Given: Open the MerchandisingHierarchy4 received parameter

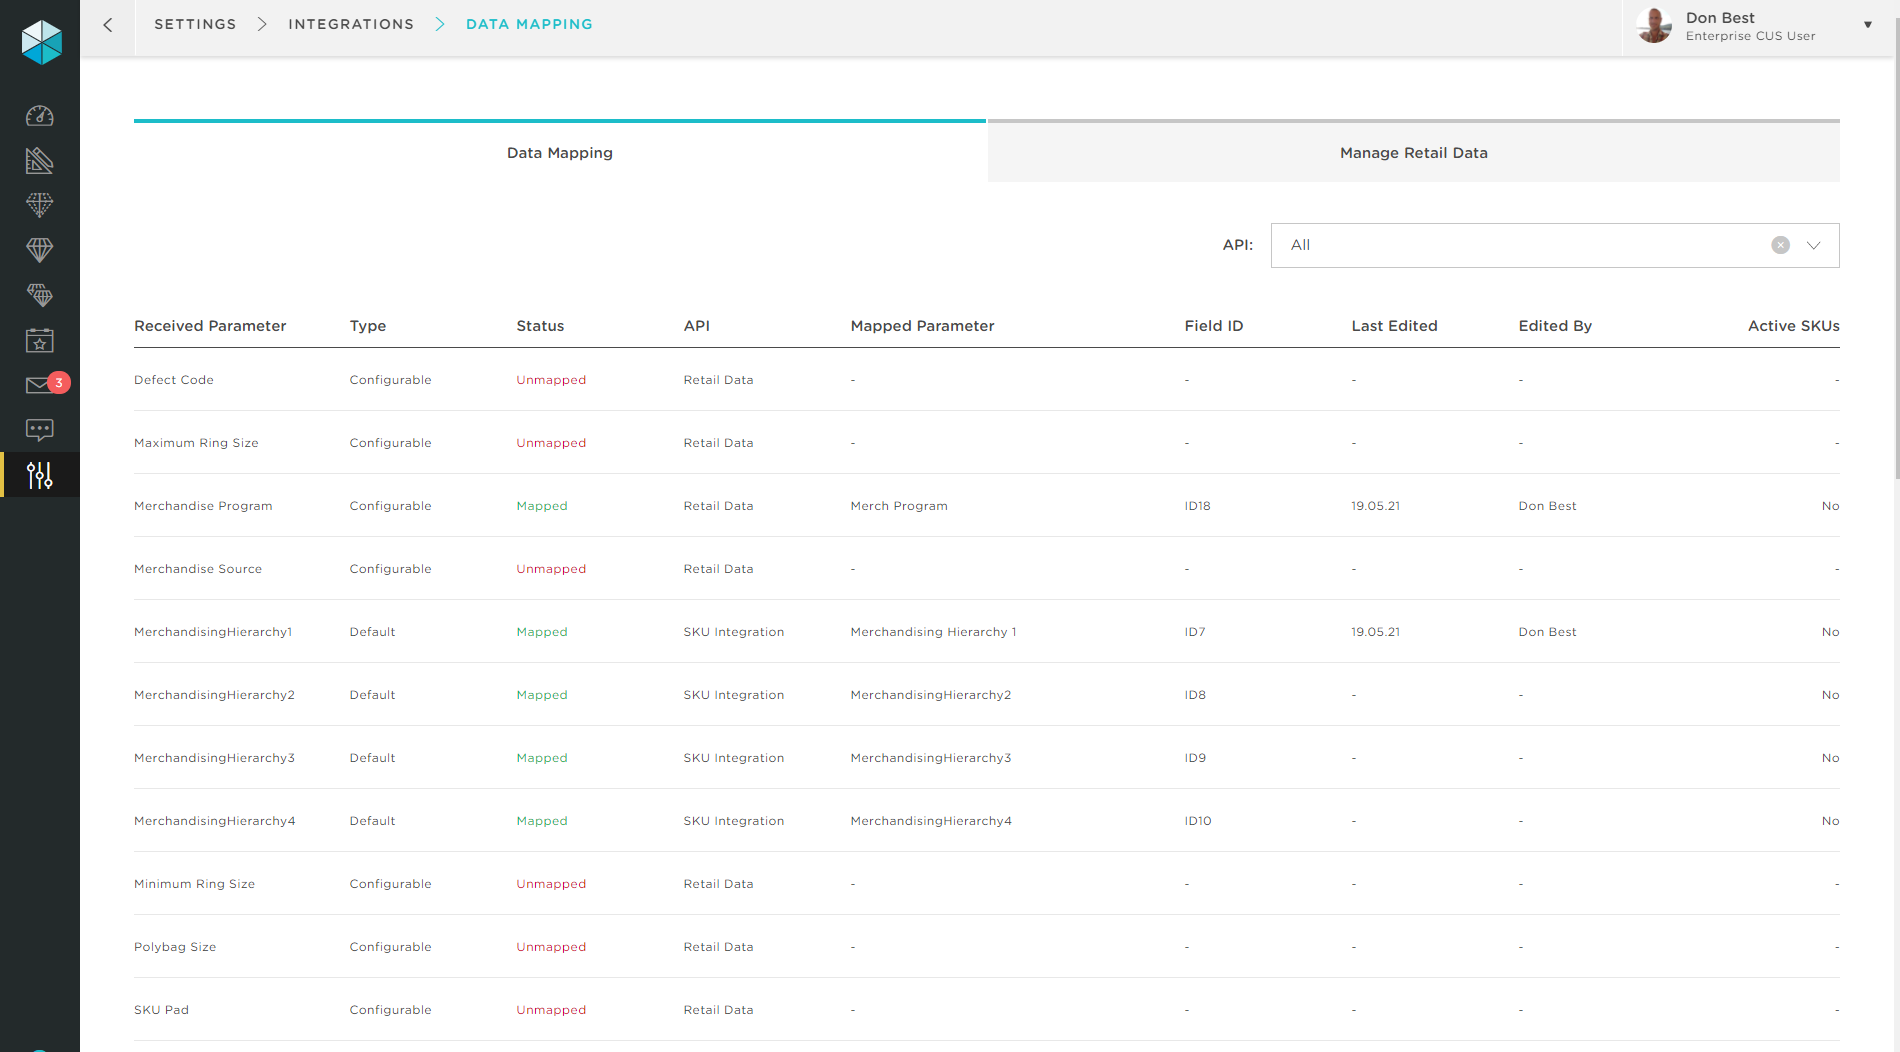Looking at the screenshot, I should (215, 821).
